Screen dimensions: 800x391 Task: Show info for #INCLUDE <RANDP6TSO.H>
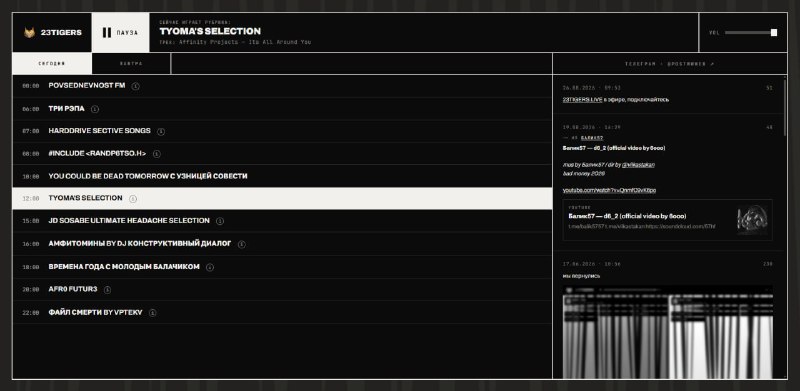(x=157, y=154)
